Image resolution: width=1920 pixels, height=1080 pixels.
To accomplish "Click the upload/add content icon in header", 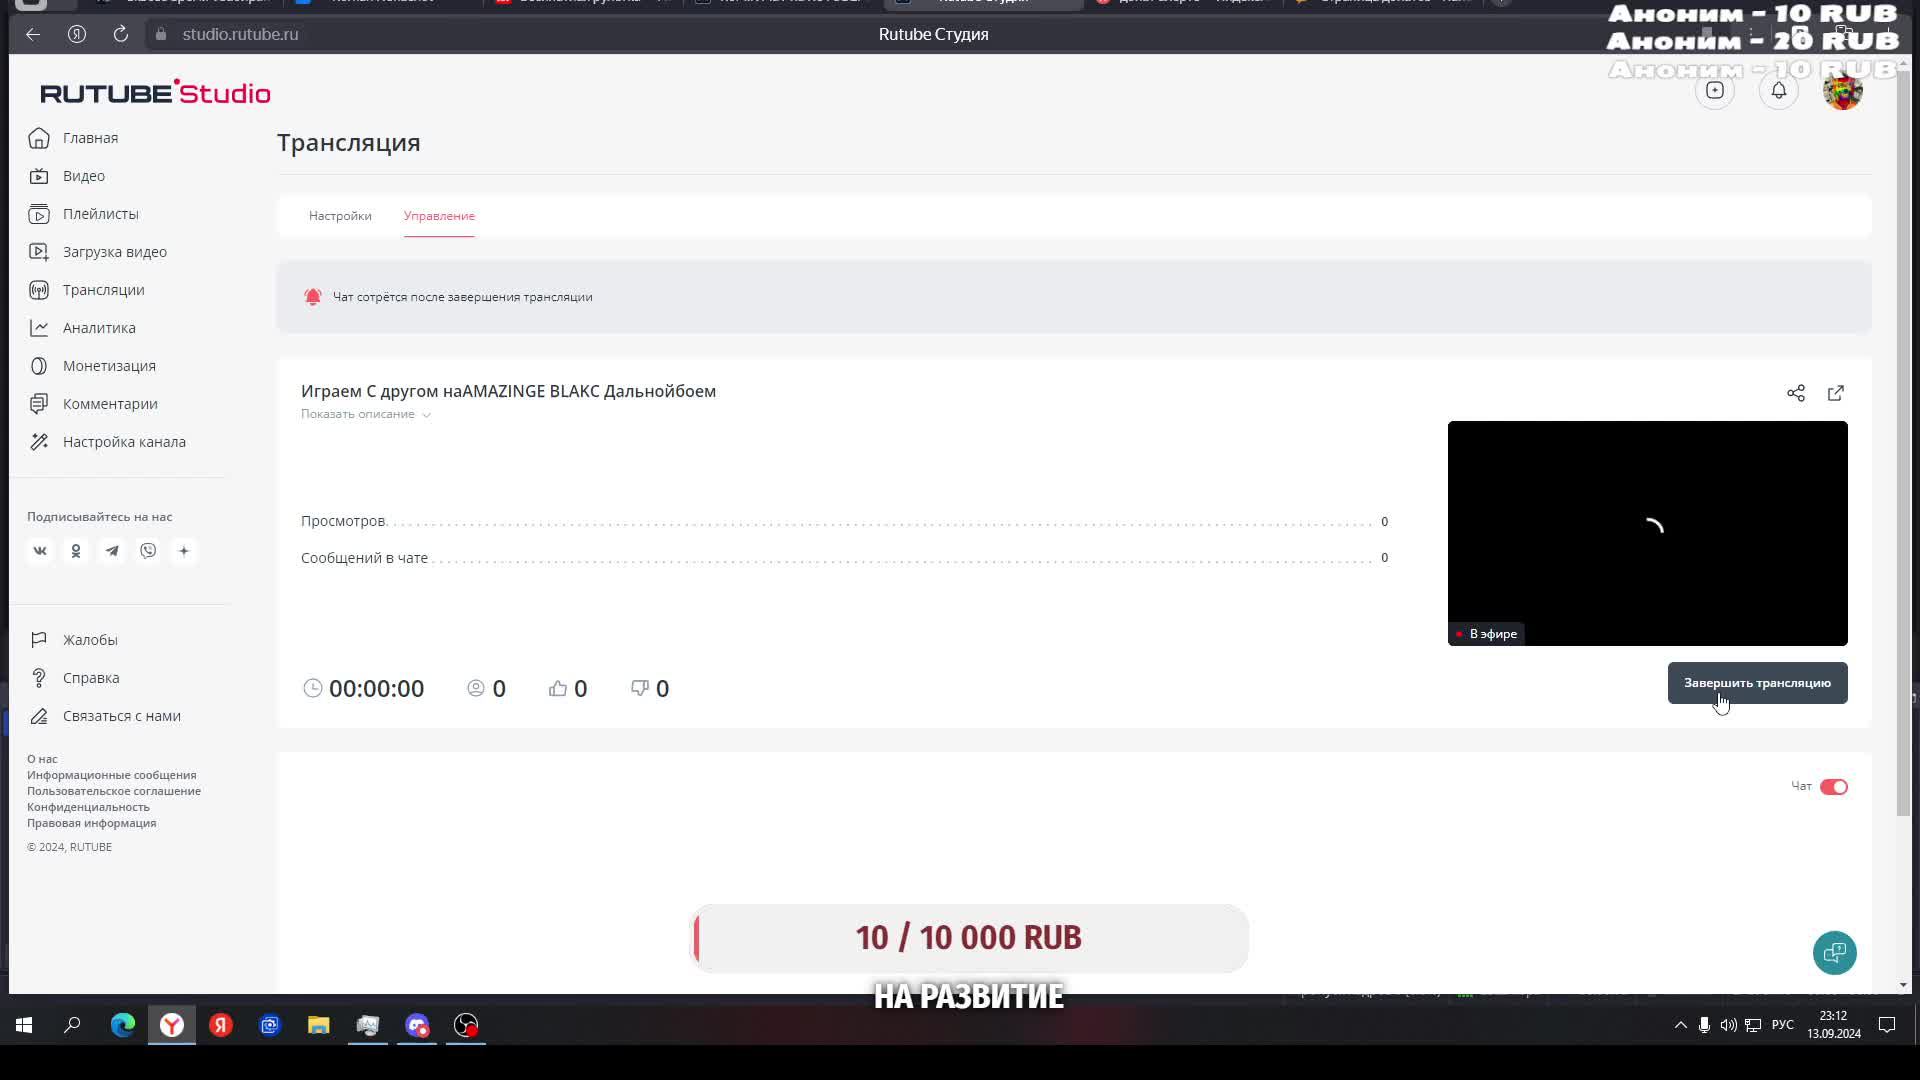I will pos(1715,91).
